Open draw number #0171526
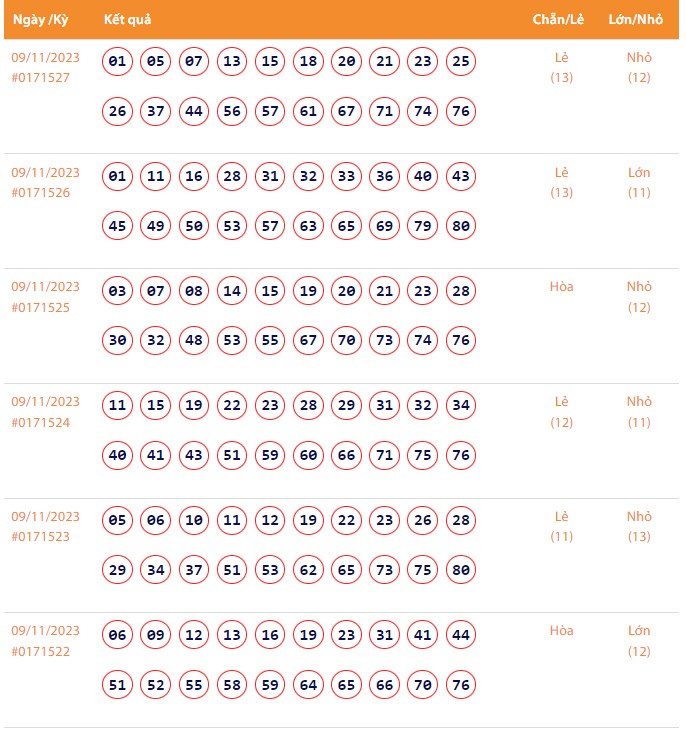This screenshot has height=731, width=686. pyautogui.click(x=41, y=193)
